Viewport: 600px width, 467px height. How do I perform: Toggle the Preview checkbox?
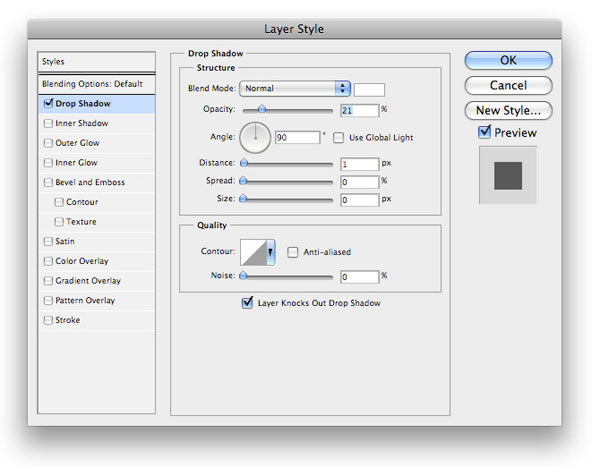484,132
